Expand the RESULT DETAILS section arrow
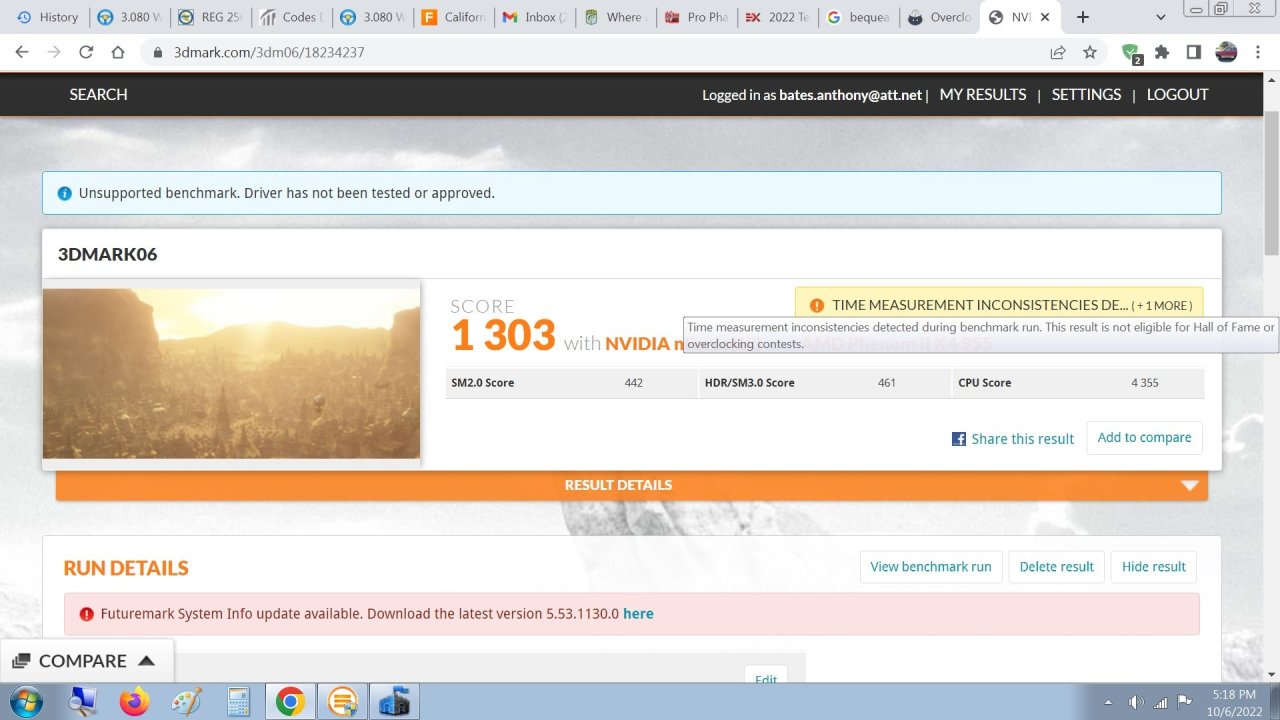The width and height of the screenshot is (1280, 720). tap(1189, 485)
